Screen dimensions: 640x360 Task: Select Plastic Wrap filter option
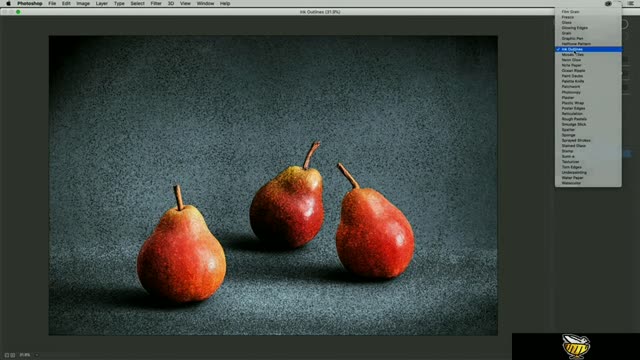click(x=588, y=103)
